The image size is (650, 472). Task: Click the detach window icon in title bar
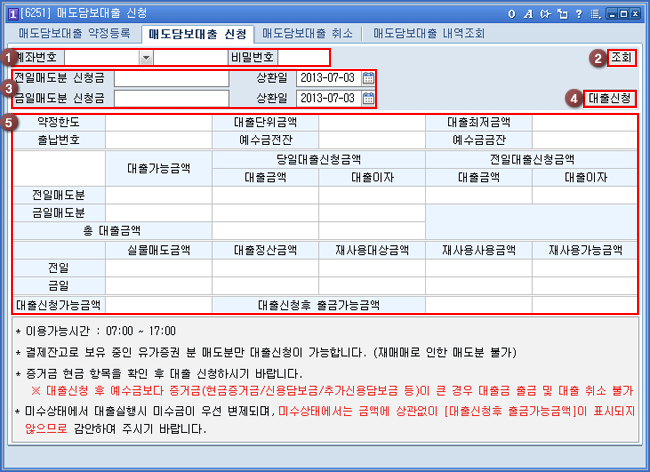coord(560,13)
